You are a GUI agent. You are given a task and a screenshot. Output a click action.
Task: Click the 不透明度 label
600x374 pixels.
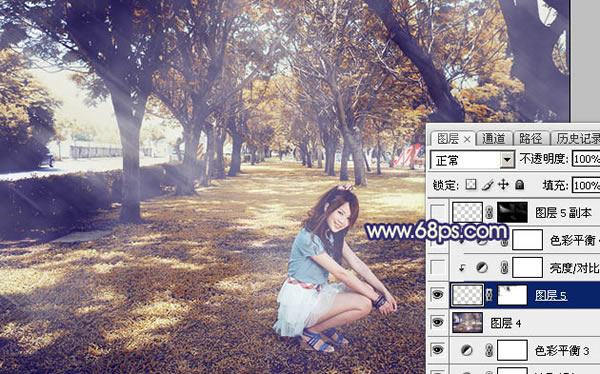tap(543, 158)
